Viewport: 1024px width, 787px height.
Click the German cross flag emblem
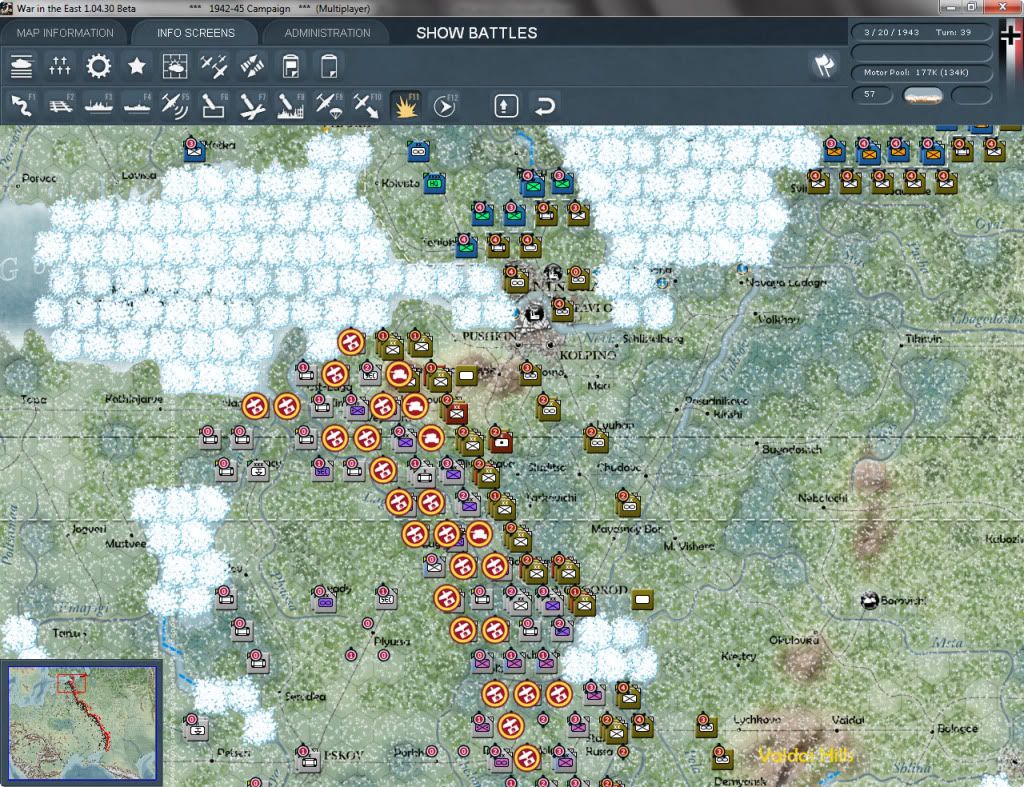(x=1011, y=35)
